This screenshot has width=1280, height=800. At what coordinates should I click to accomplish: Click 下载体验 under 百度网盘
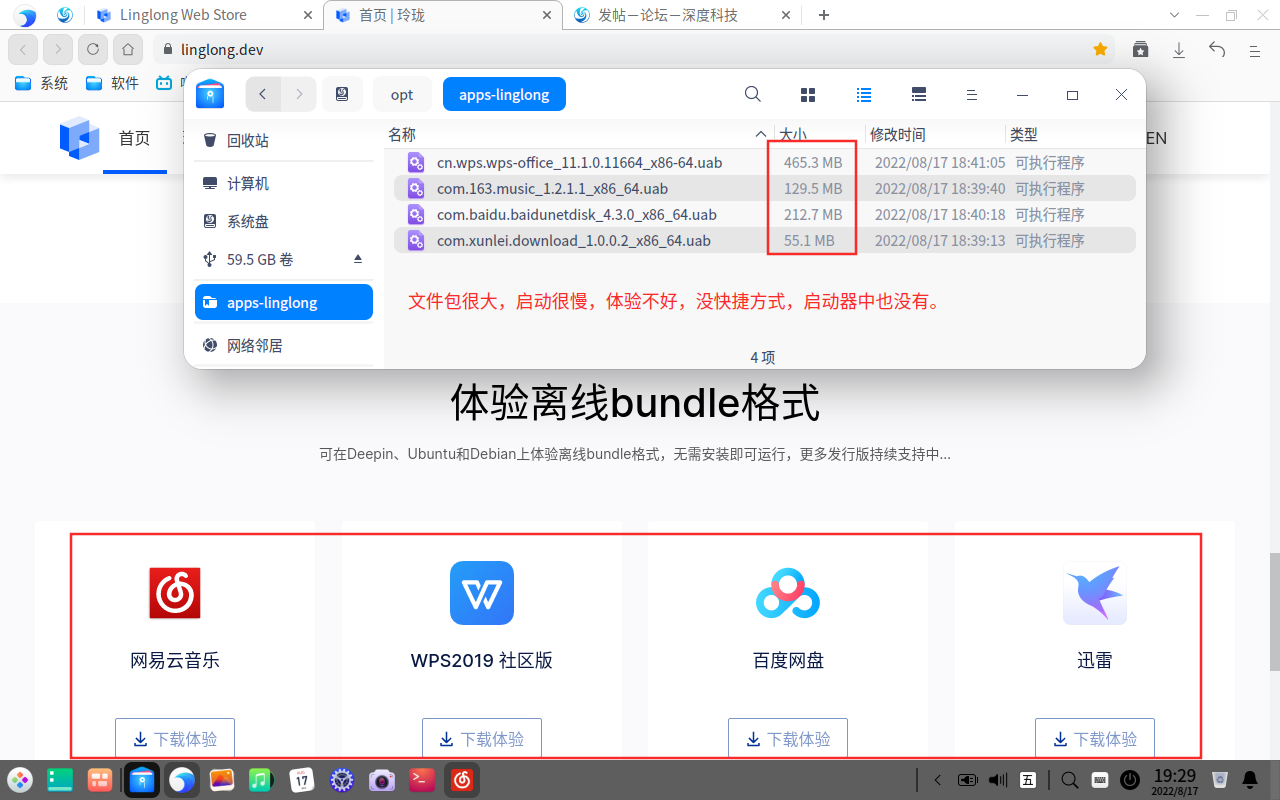click(787, 739)
